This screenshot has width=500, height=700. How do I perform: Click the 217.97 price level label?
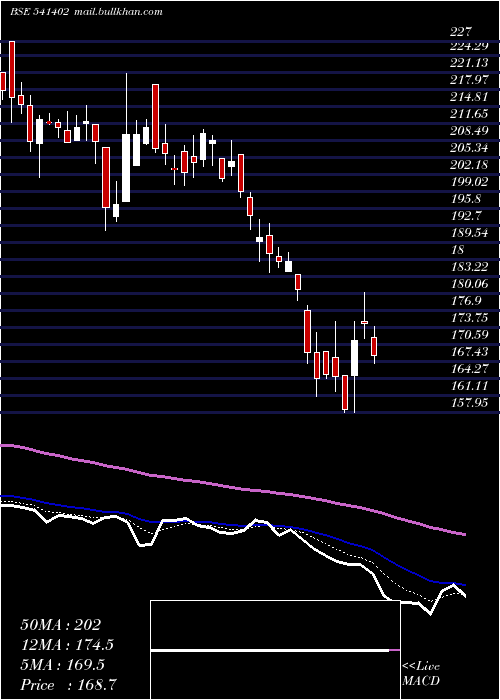[470, 79]
